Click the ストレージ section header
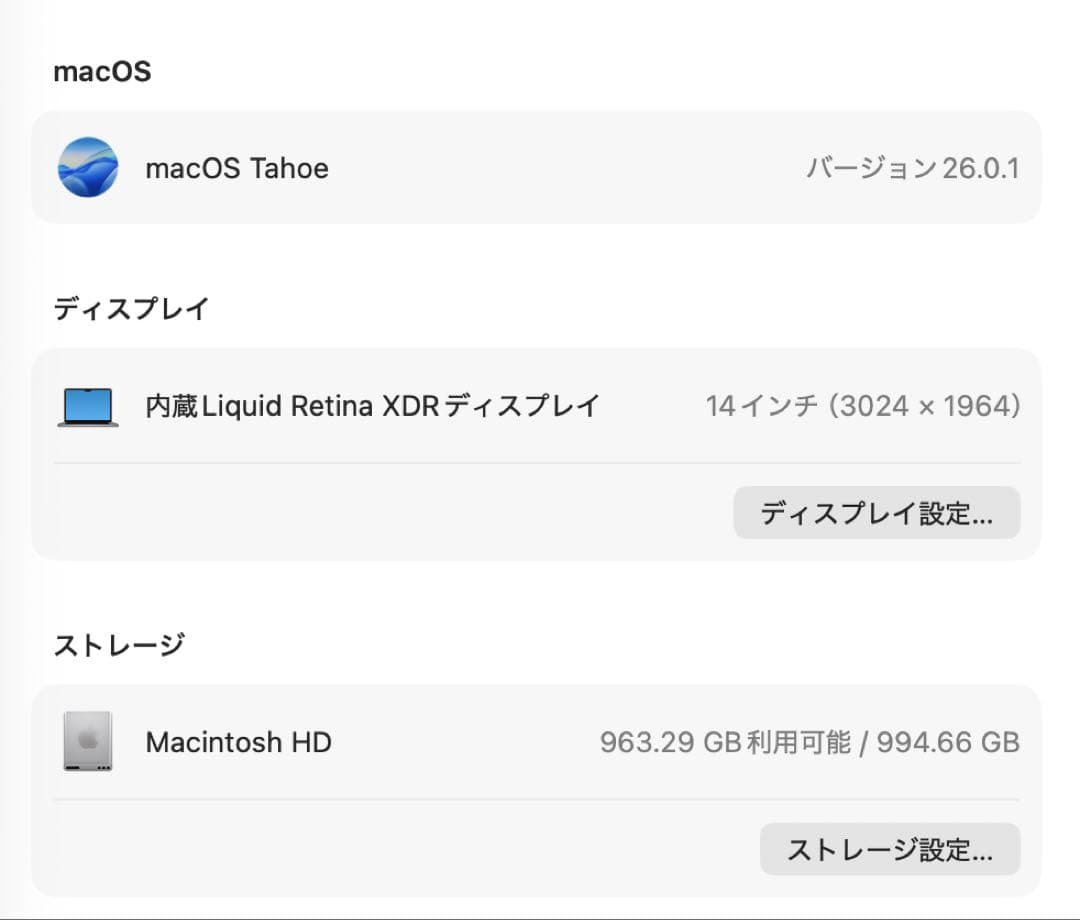 119,644
